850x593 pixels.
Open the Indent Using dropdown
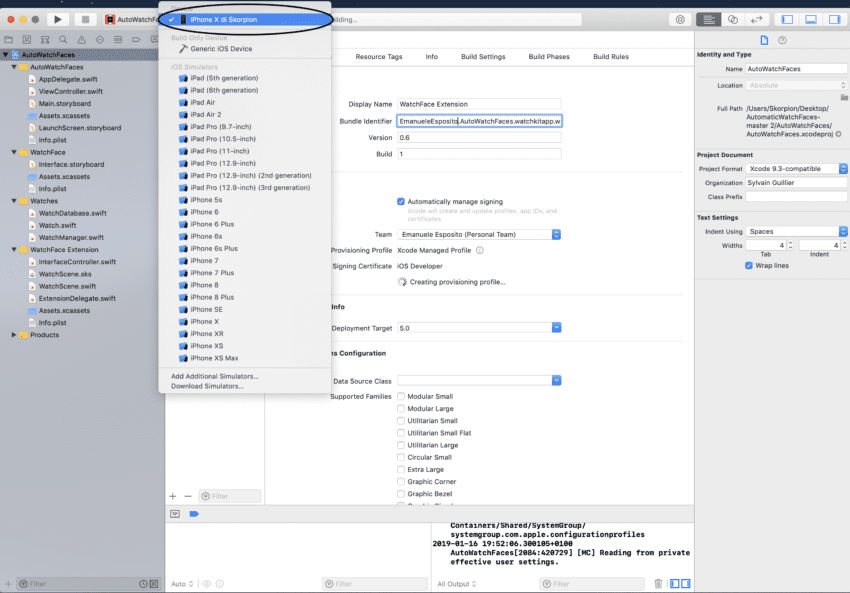(x=796, y=231)
